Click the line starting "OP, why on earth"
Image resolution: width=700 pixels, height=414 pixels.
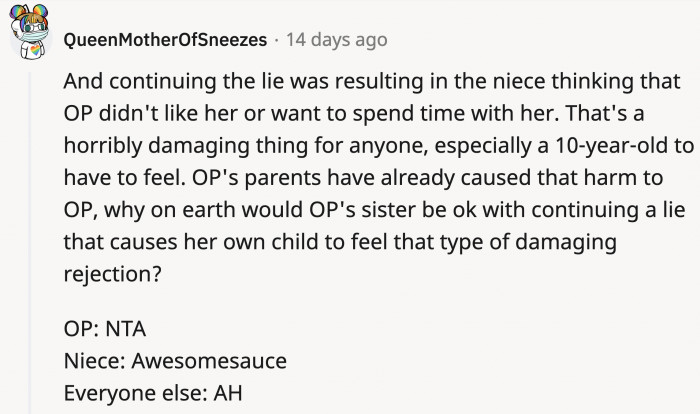(374, 210)
